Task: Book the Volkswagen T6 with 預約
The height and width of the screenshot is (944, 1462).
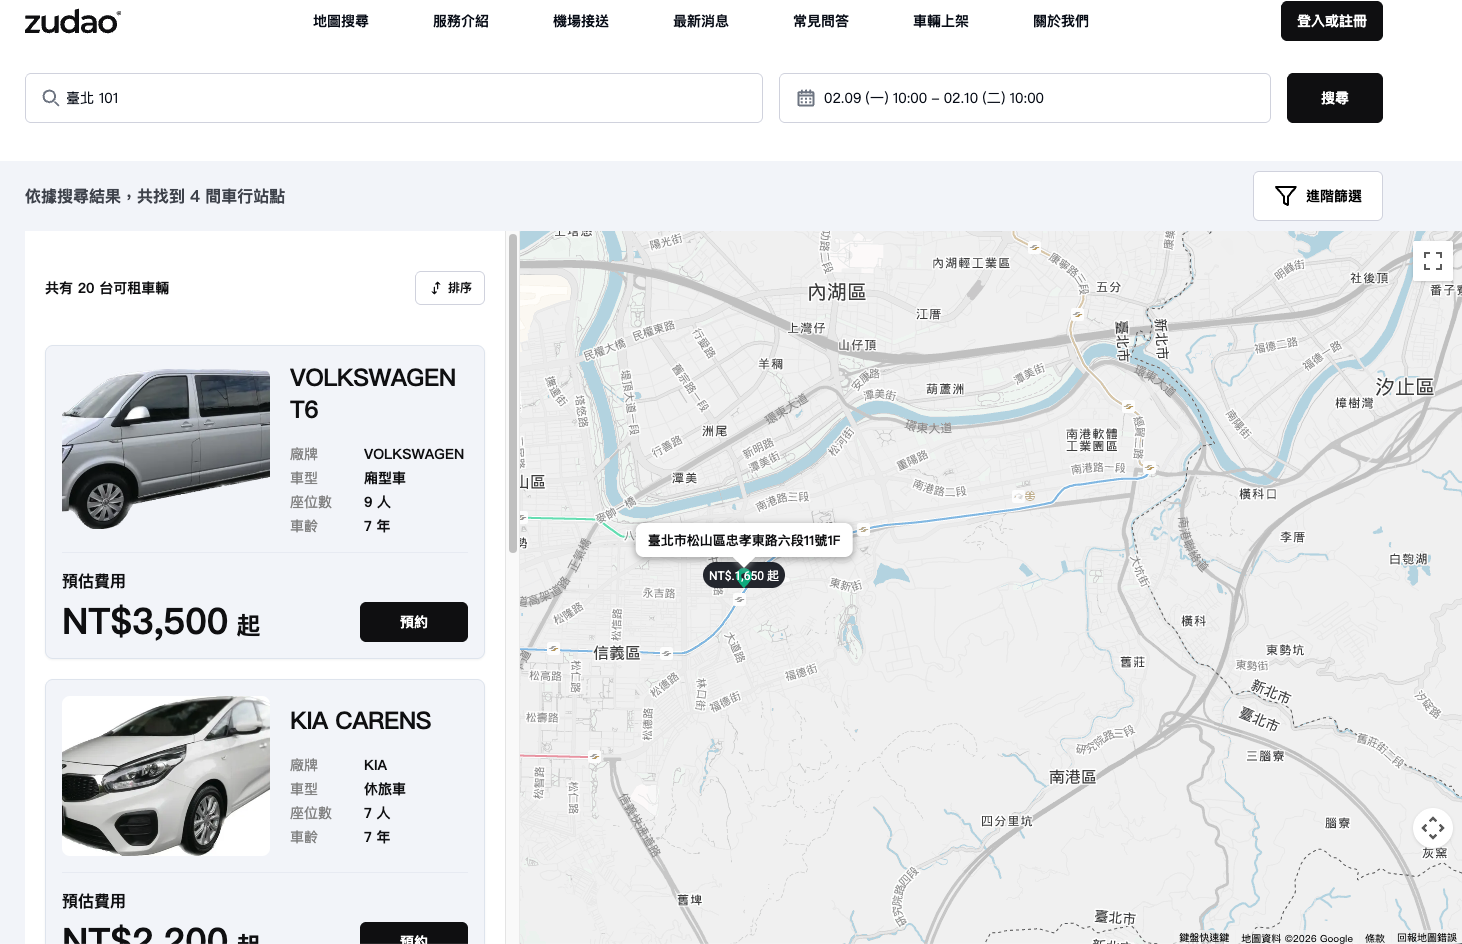Action: 414,622
